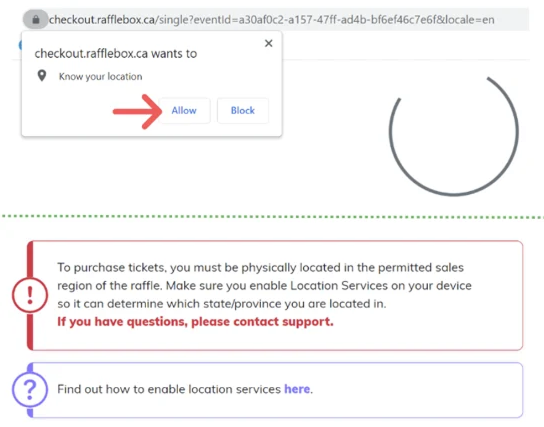The height and width of the screenshot is (427, 544).
Task: Click the blue icon hidden behind popup
Action: (x=20, y=45)
